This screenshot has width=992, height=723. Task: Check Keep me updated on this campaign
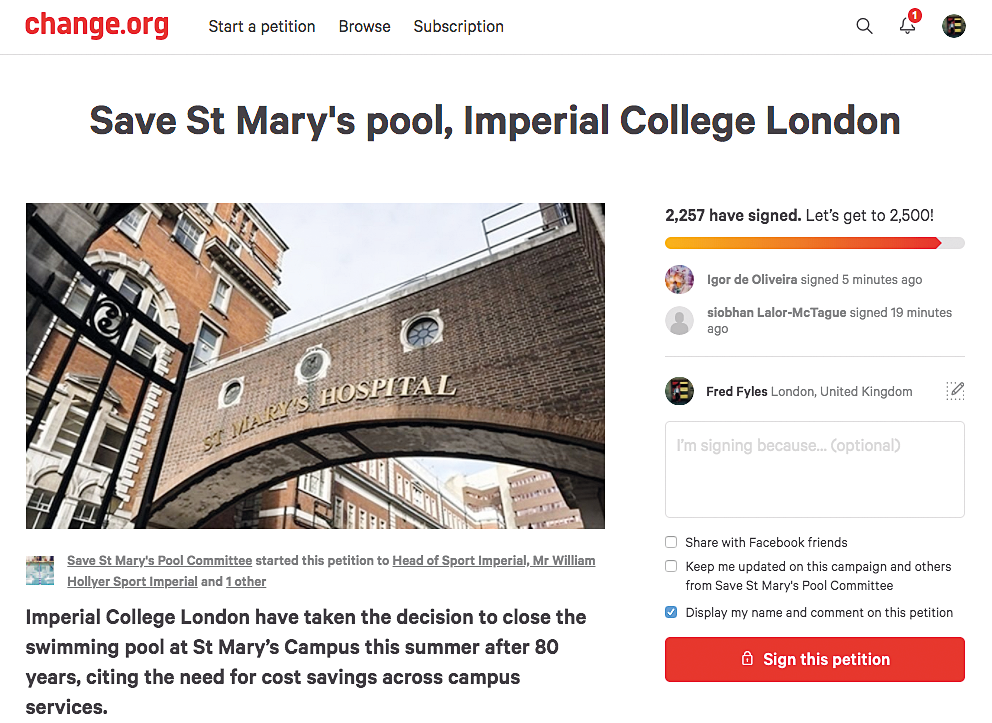point(671,566)
